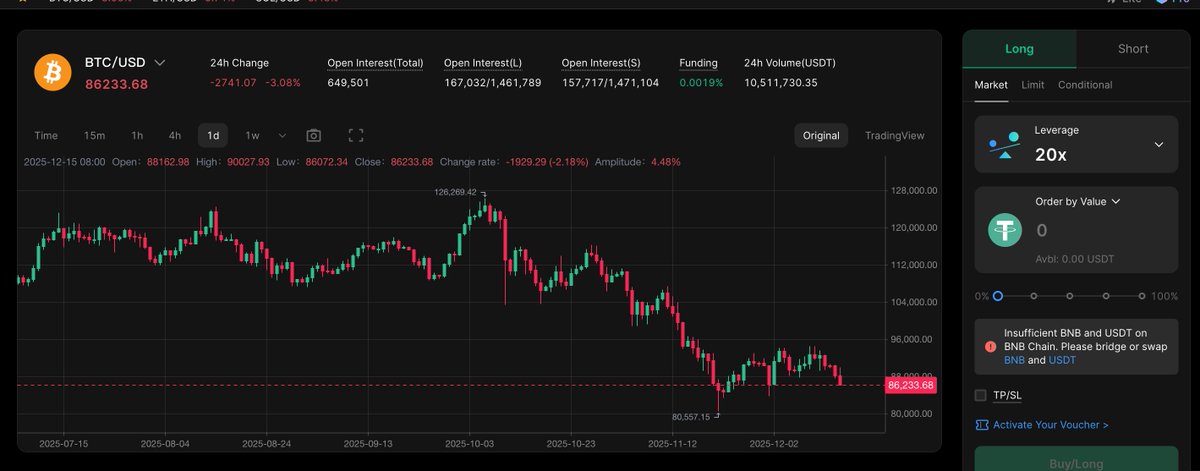Switch chart to 1h interval
The width and height of the screenshot is (1200, 471).
coord(137,135)
